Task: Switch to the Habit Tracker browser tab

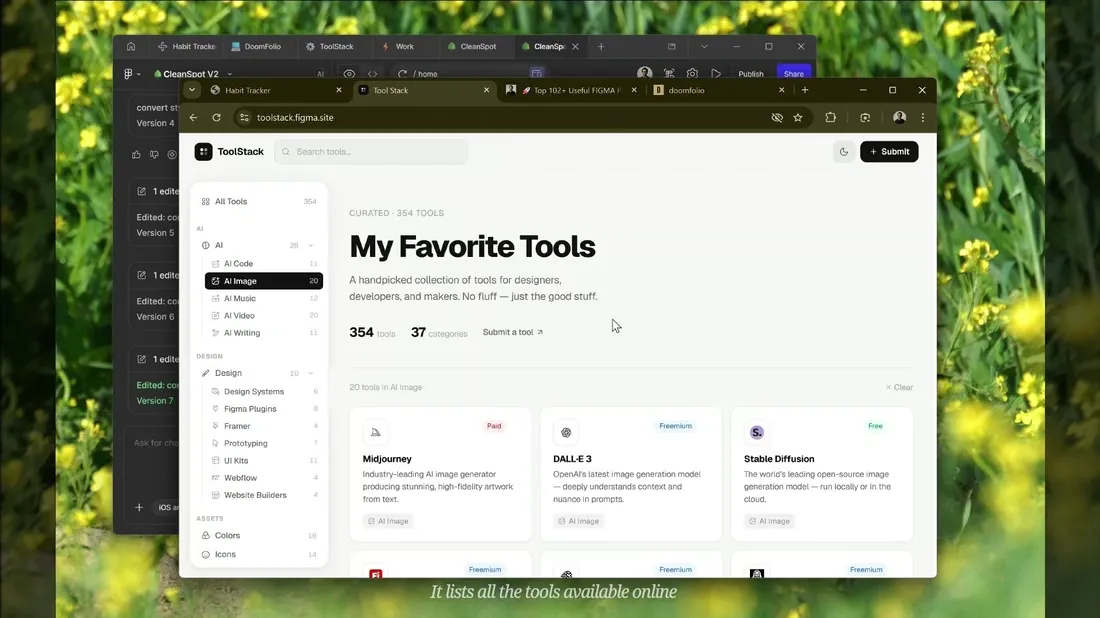Action: pyautogui.click(x=276, y=90)
